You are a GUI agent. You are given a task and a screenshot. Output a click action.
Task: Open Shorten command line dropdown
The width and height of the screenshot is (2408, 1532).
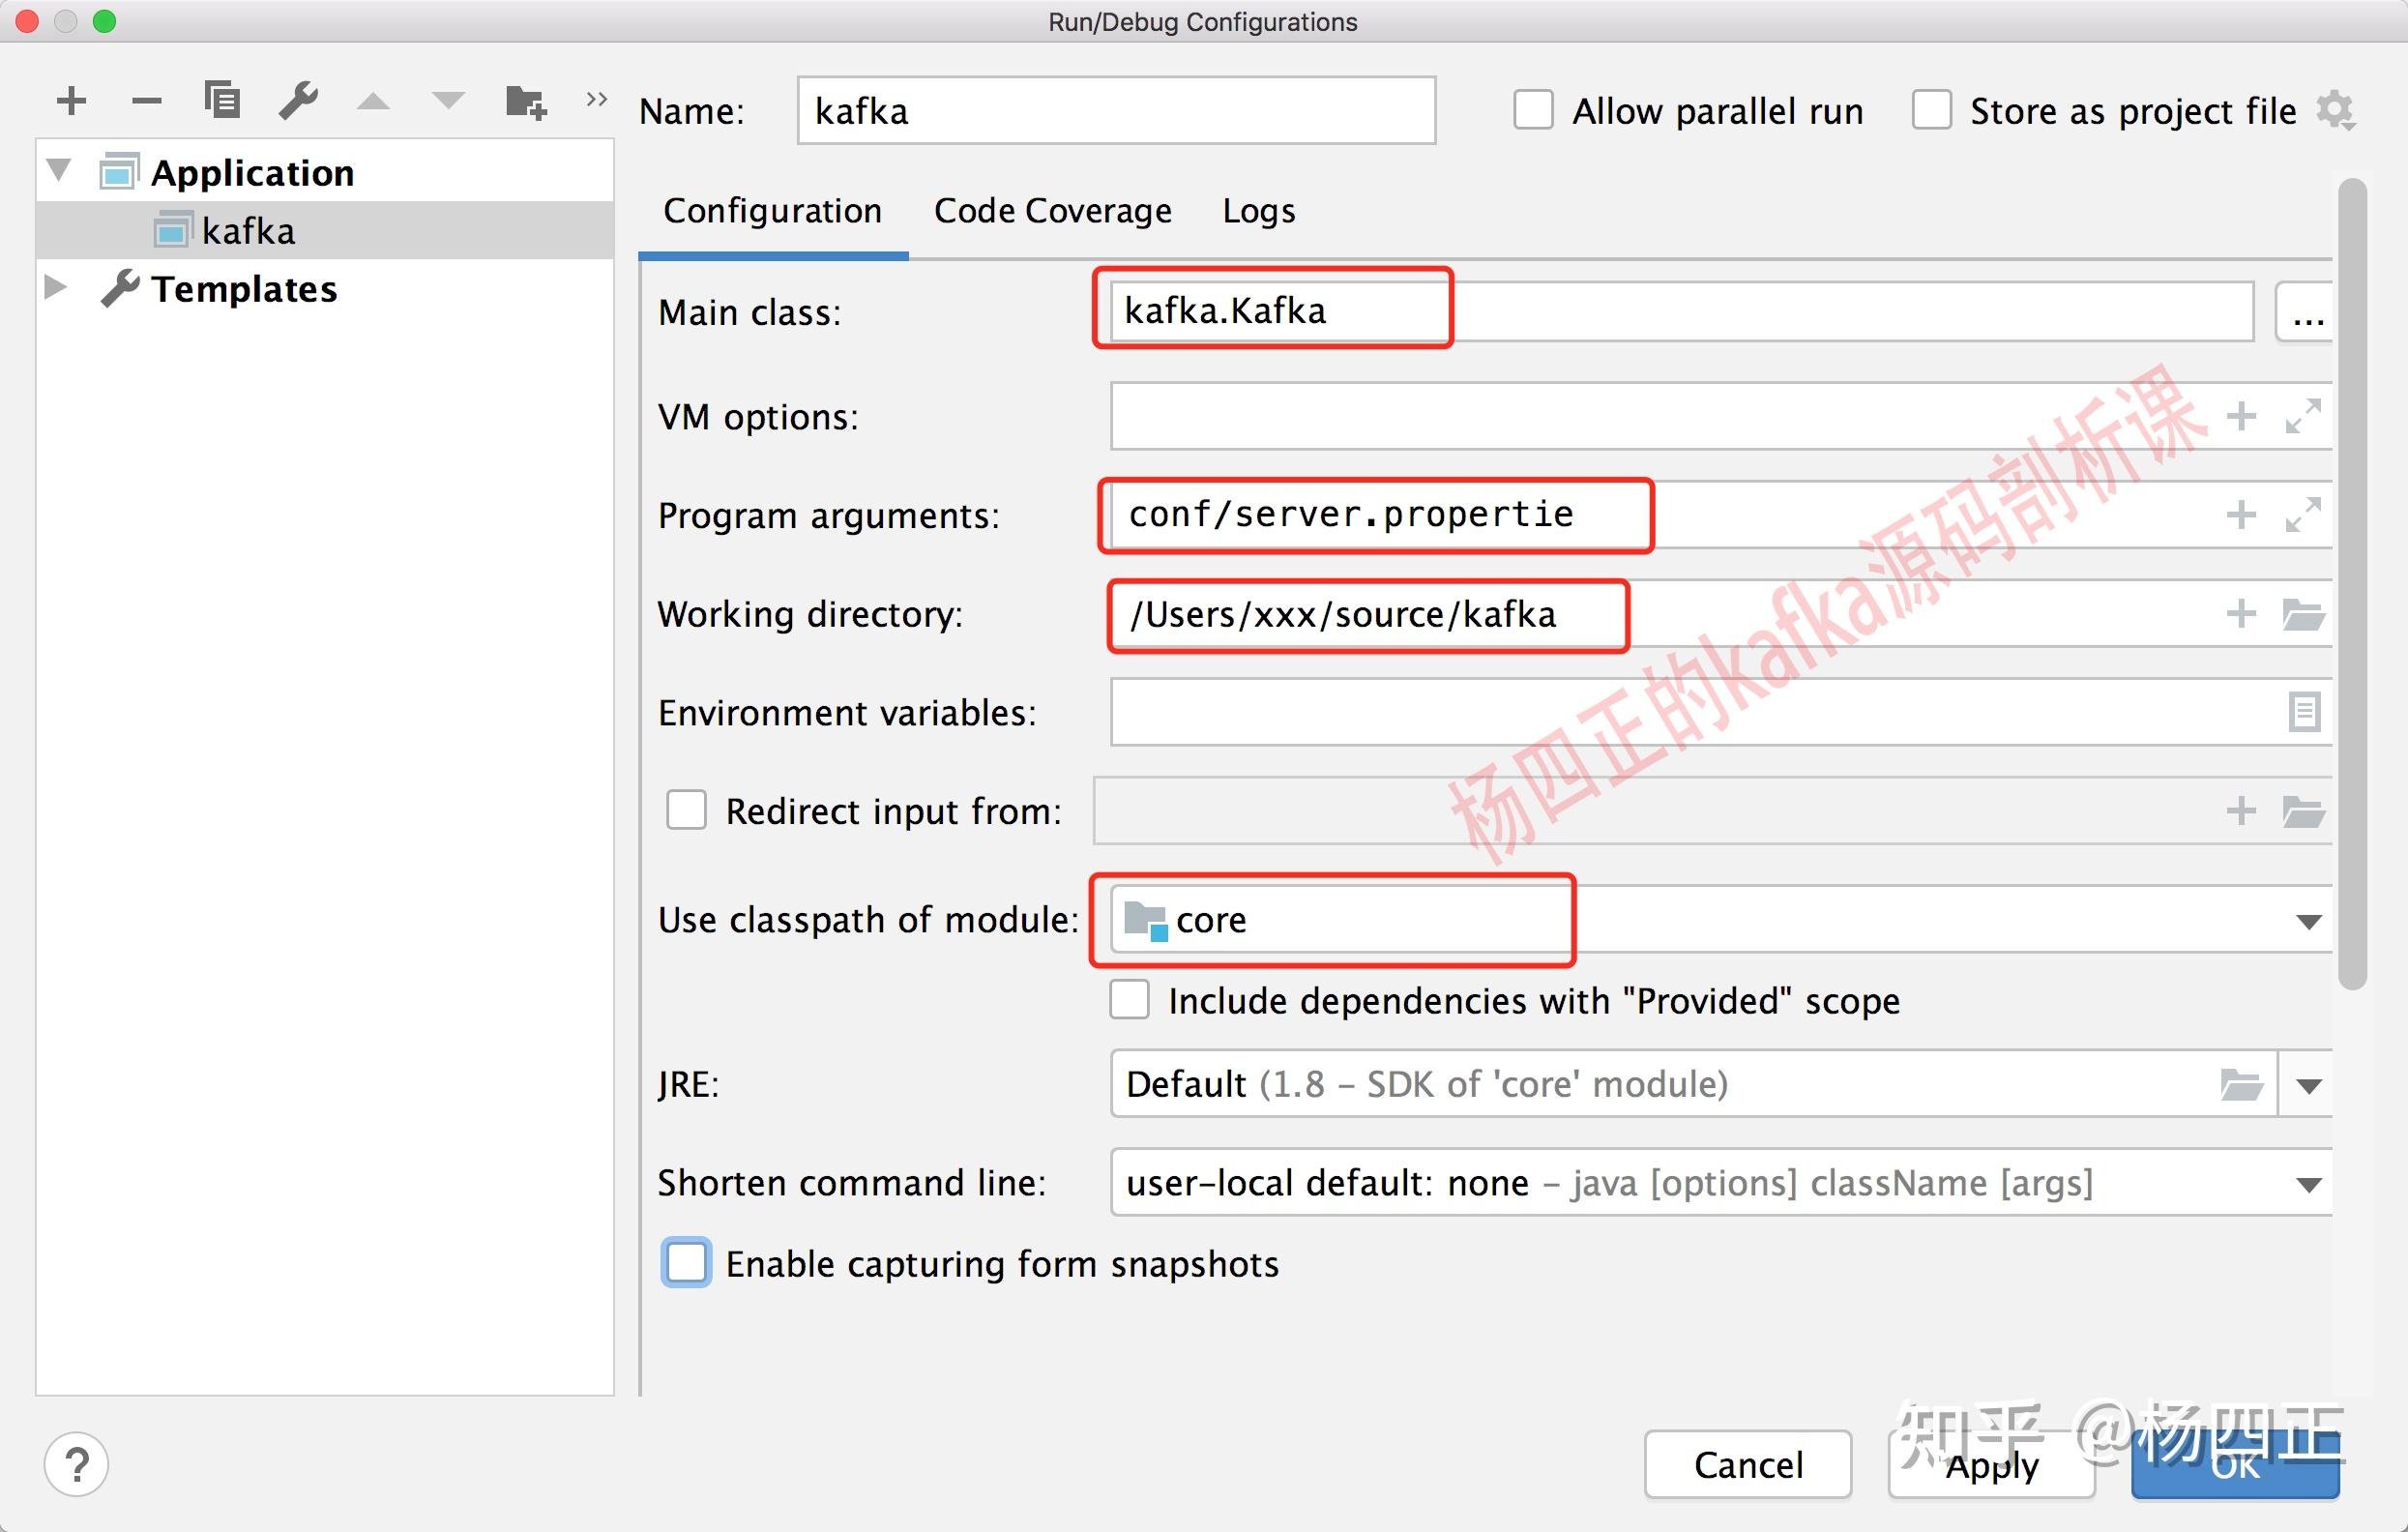2308,1185
